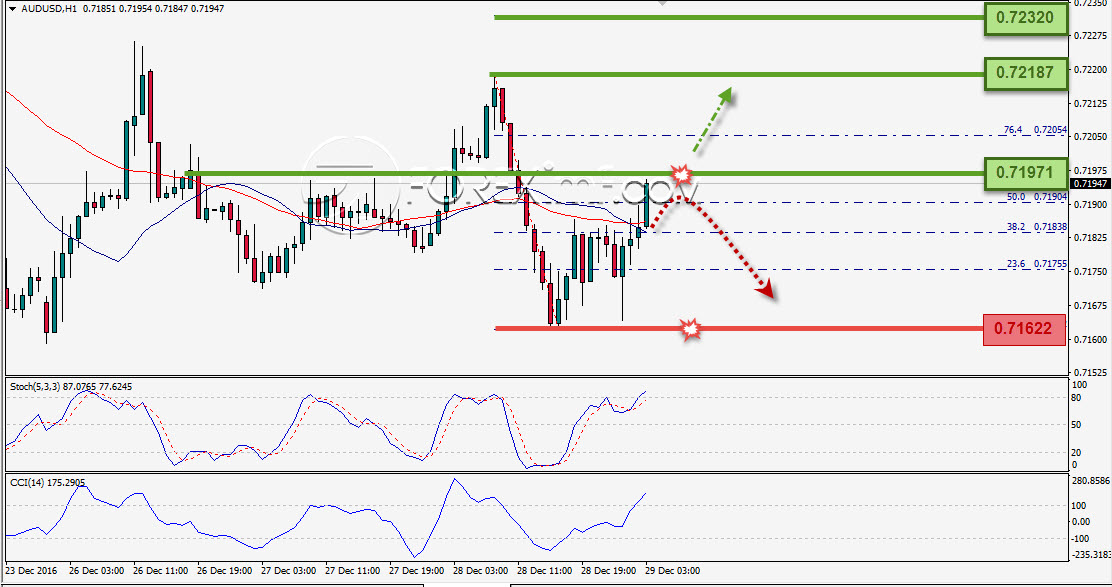This screenshot has height=587, width=1112.
Task: Select the OHLC values 0.71851 0.71954 0.71847 0.71947
Action: (153, 9)
